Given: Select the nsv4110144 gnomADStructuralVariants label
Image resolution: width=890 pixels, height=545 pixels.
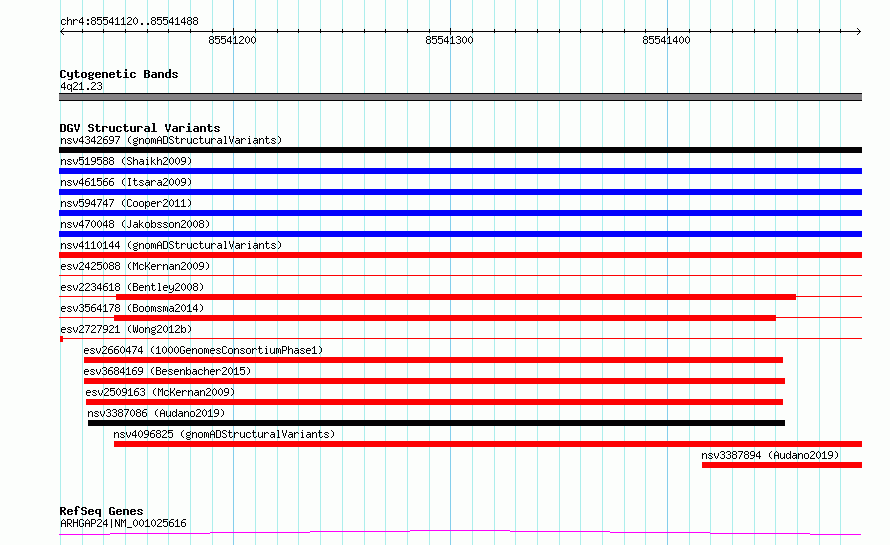Looking at the screenshot, I should coord(171,245).
